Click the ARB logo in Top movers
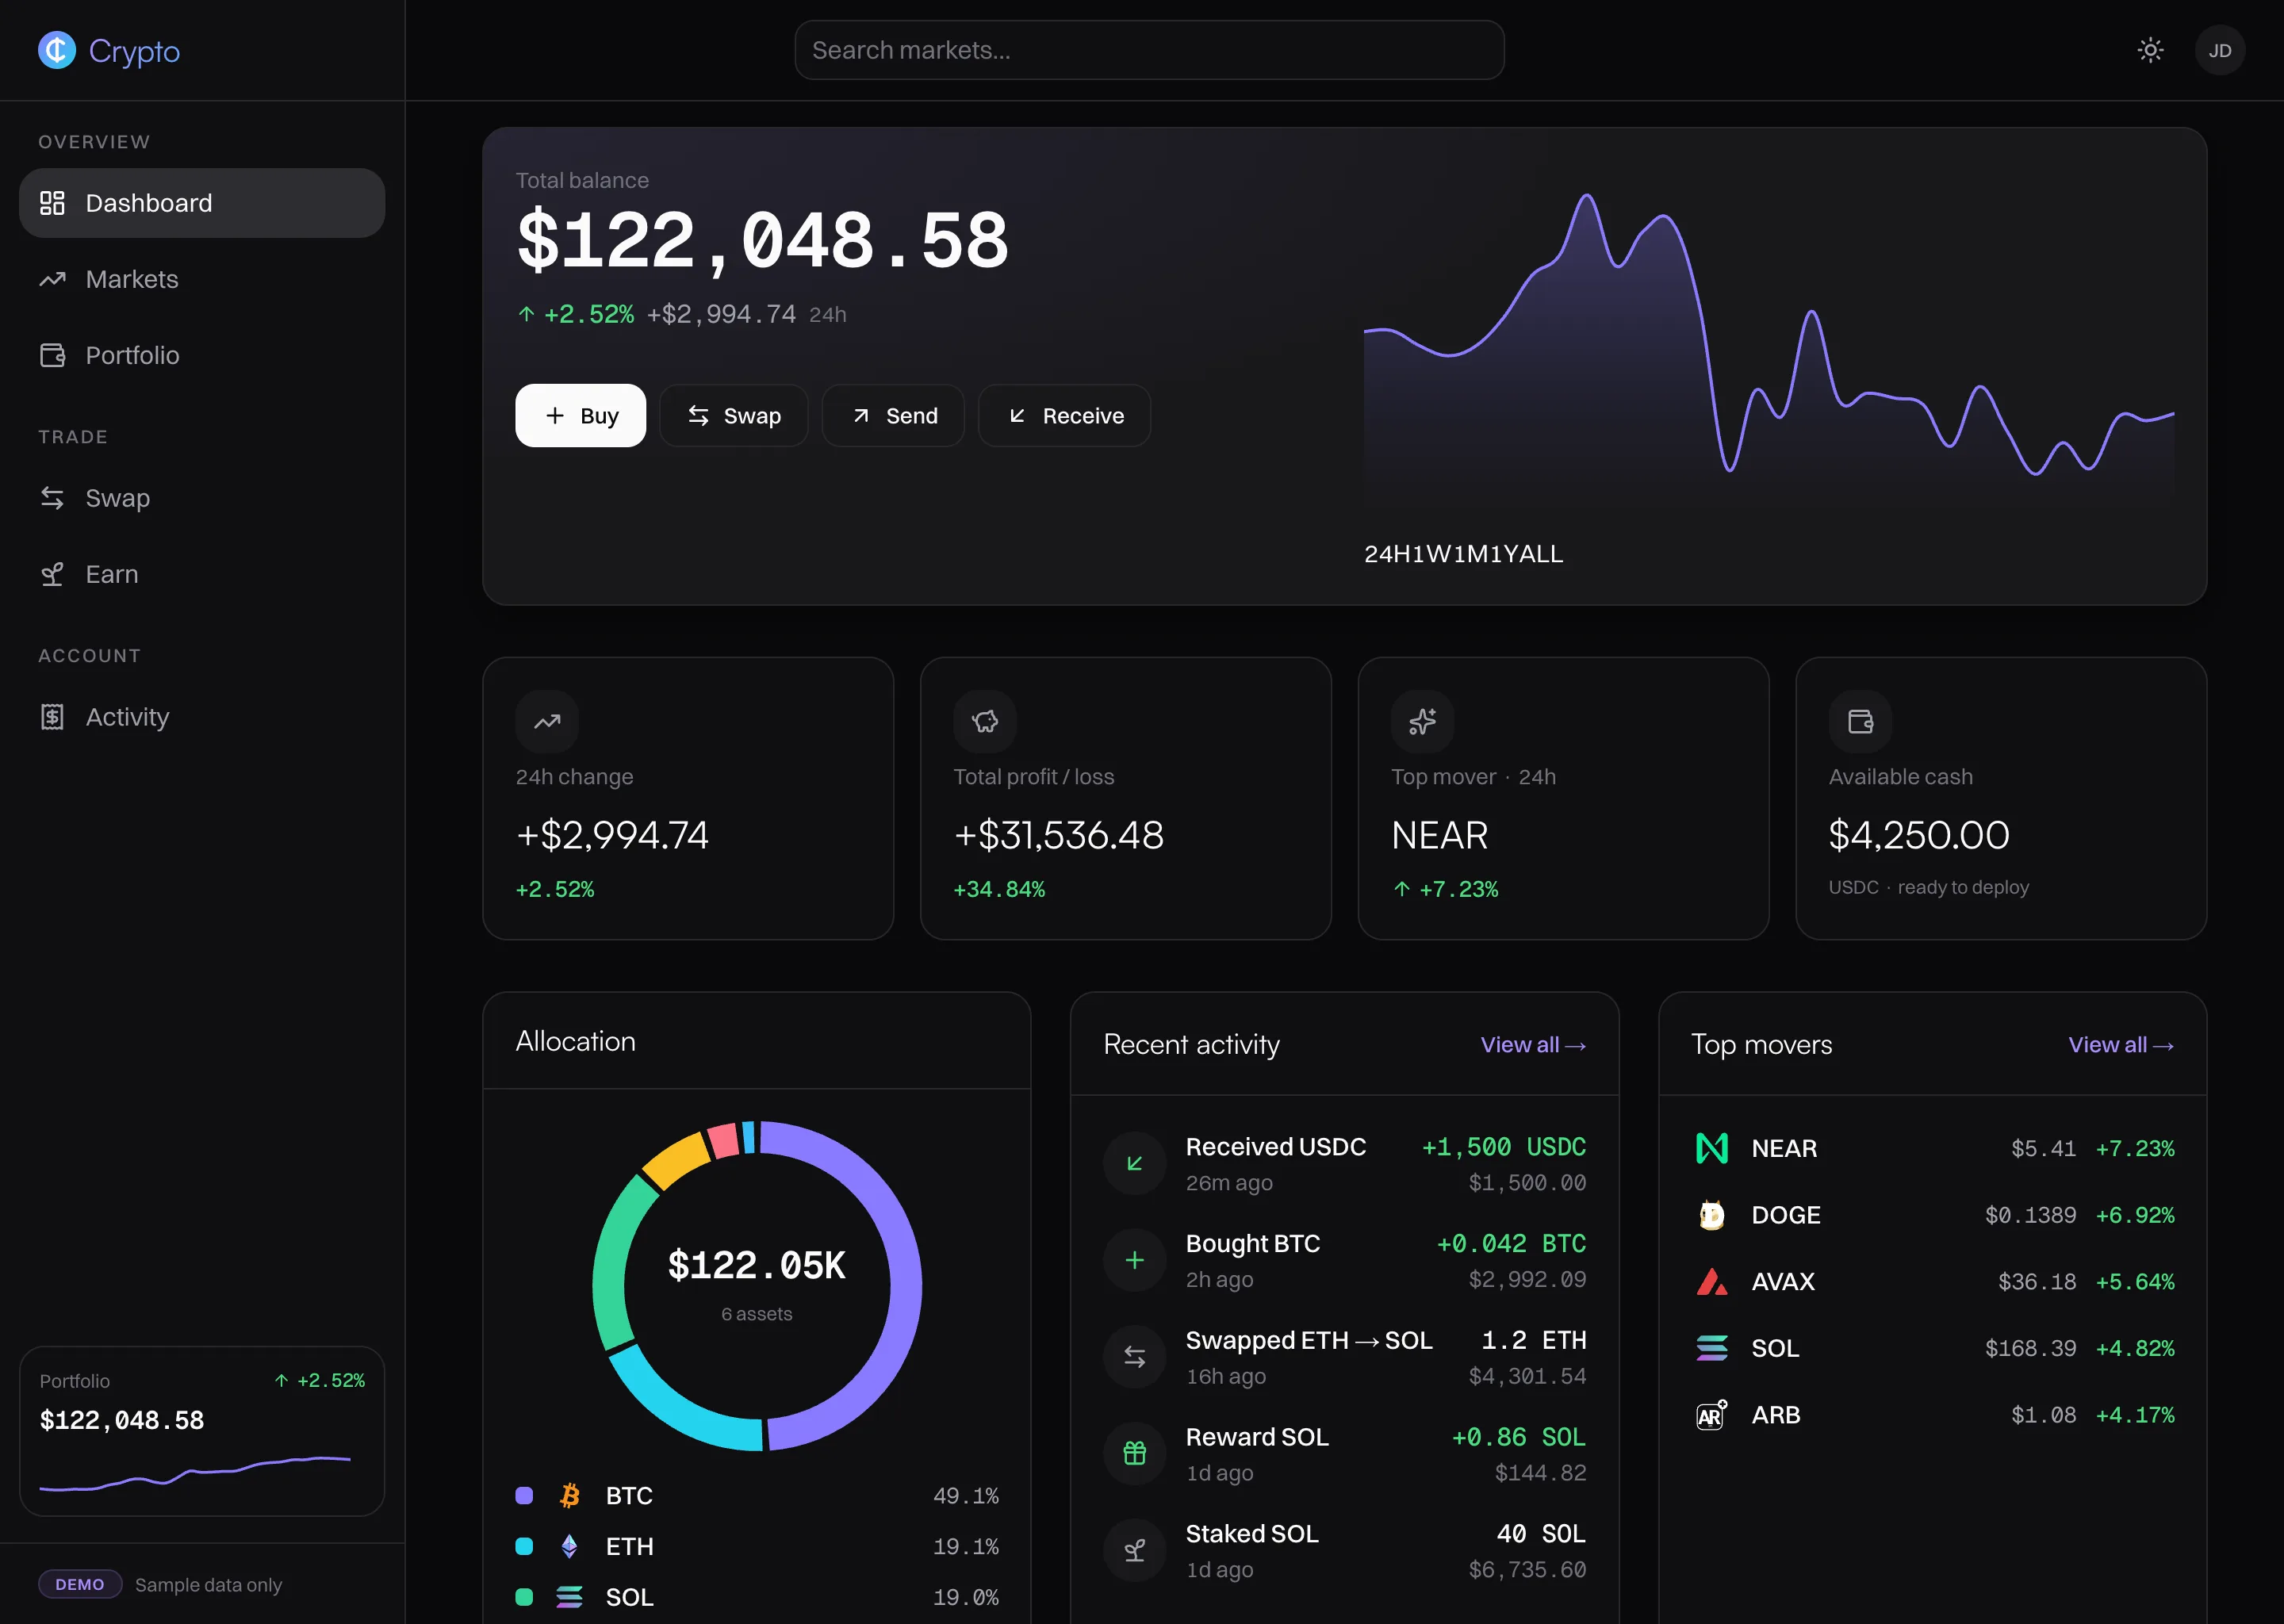Image resolution: width=2284 pixels, height=1624 pixels. pos(1711,1415)
